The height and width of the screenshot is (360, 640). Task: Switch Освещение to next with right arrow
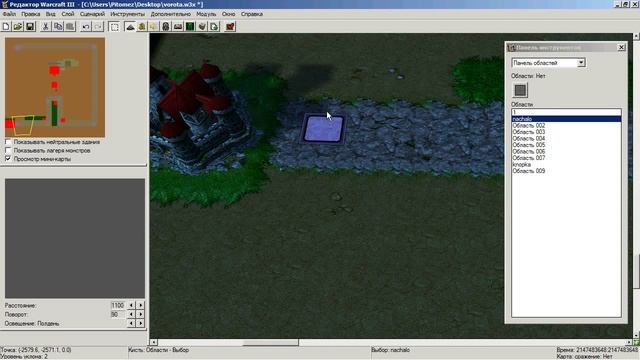pos(140,323)
